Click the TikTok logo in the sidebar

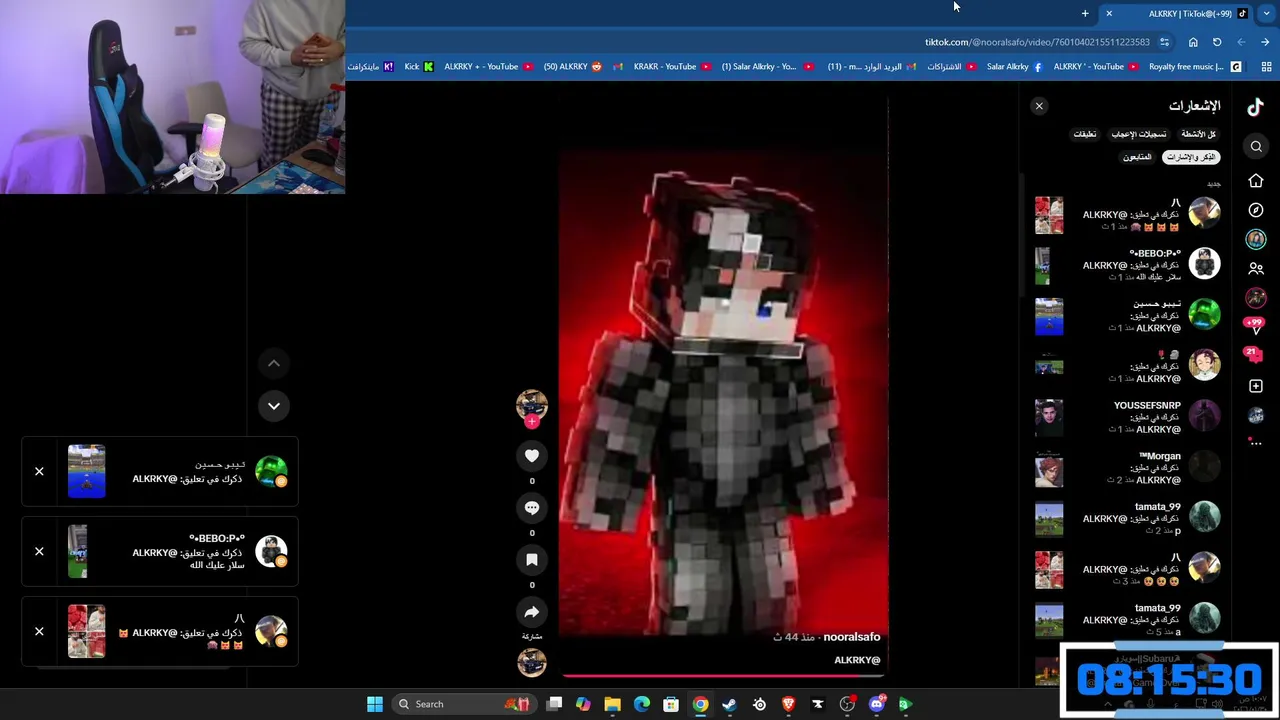point(1255,106)
